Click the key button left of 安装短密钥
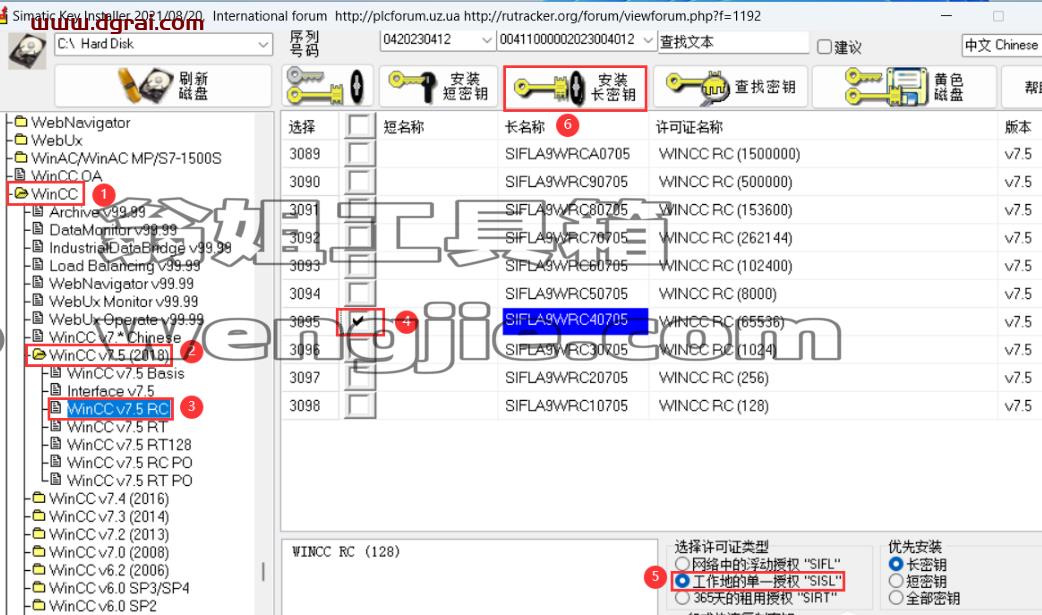The width and height of the screenshot is (1042, 615). 326,86
